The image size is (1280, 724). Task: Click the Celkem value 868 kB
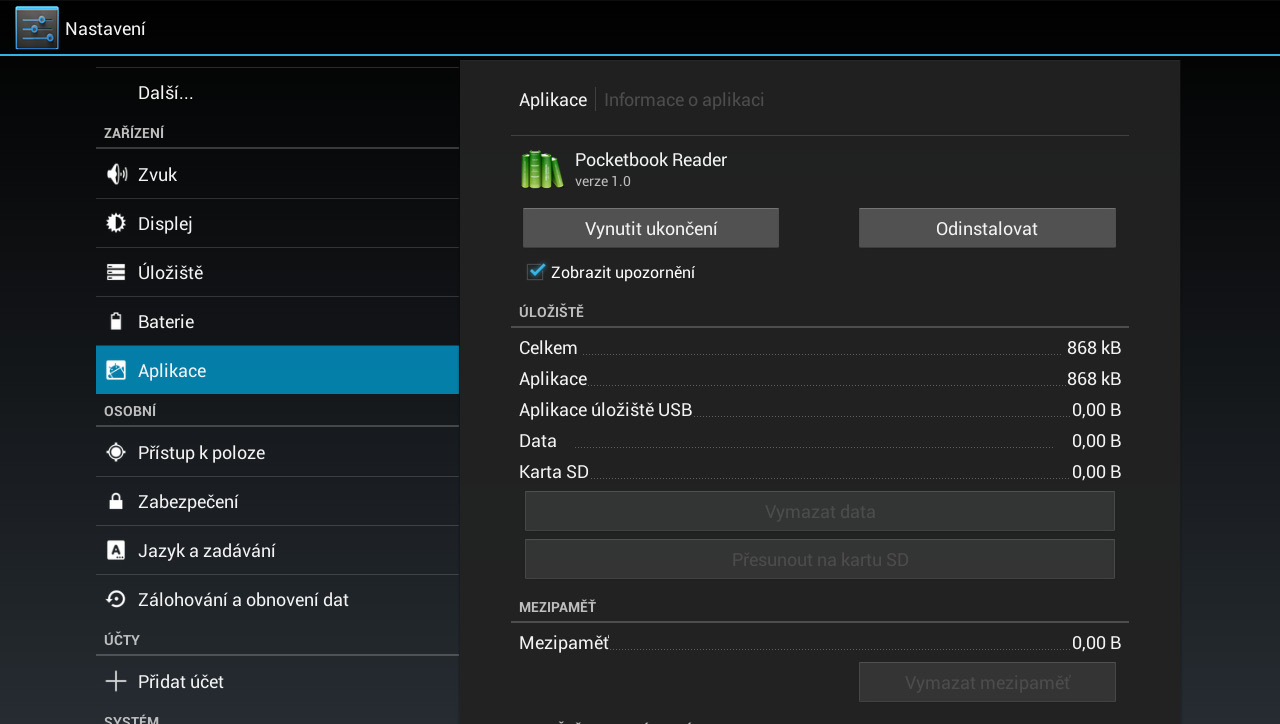1094,348
